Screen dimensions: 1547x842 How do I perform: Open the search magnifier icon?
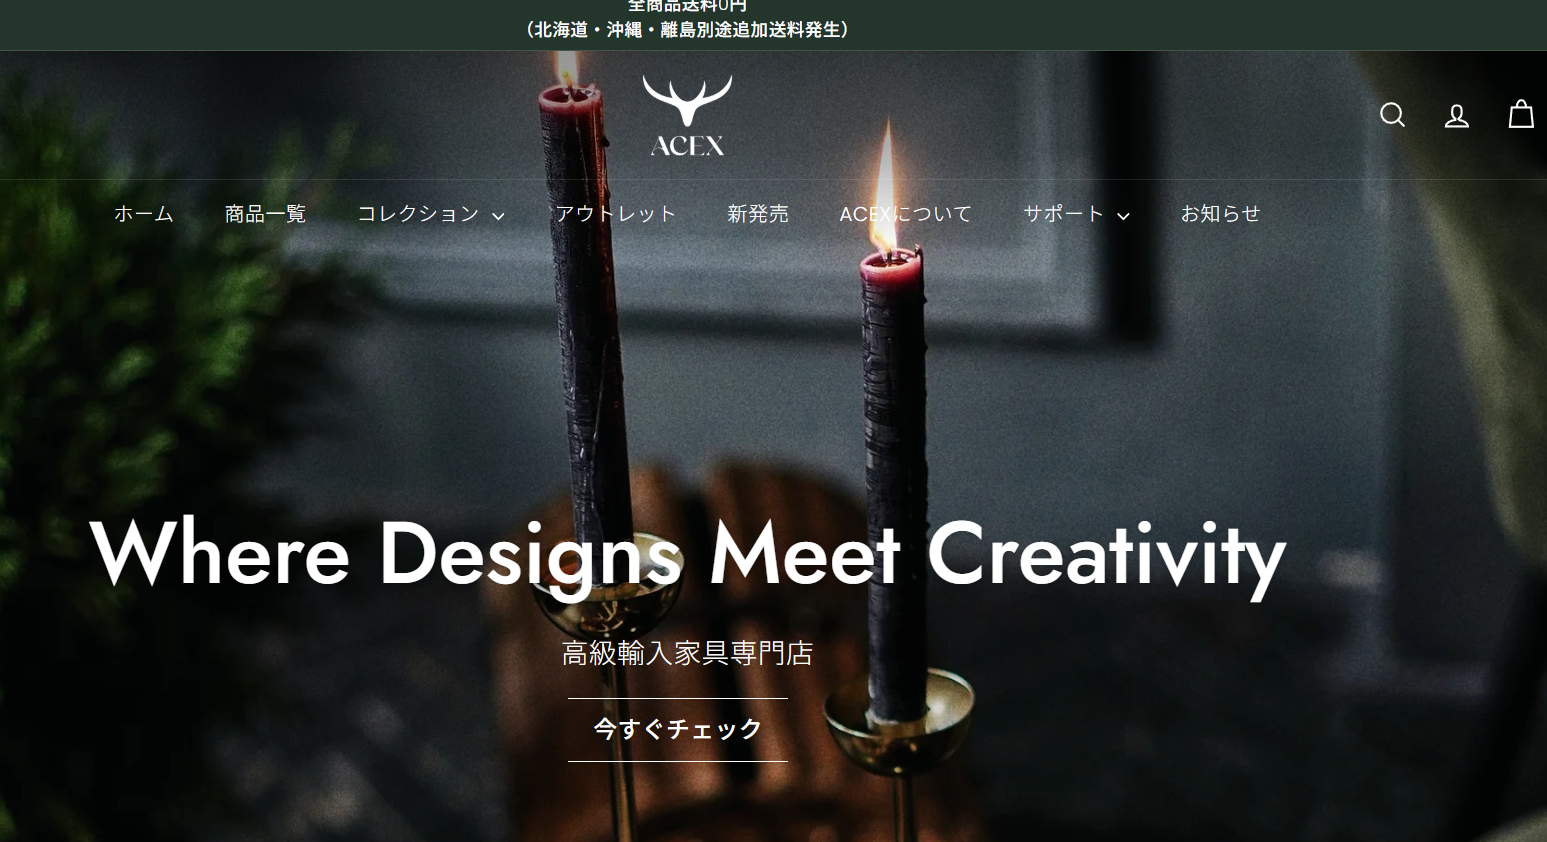click(1392, 115)
